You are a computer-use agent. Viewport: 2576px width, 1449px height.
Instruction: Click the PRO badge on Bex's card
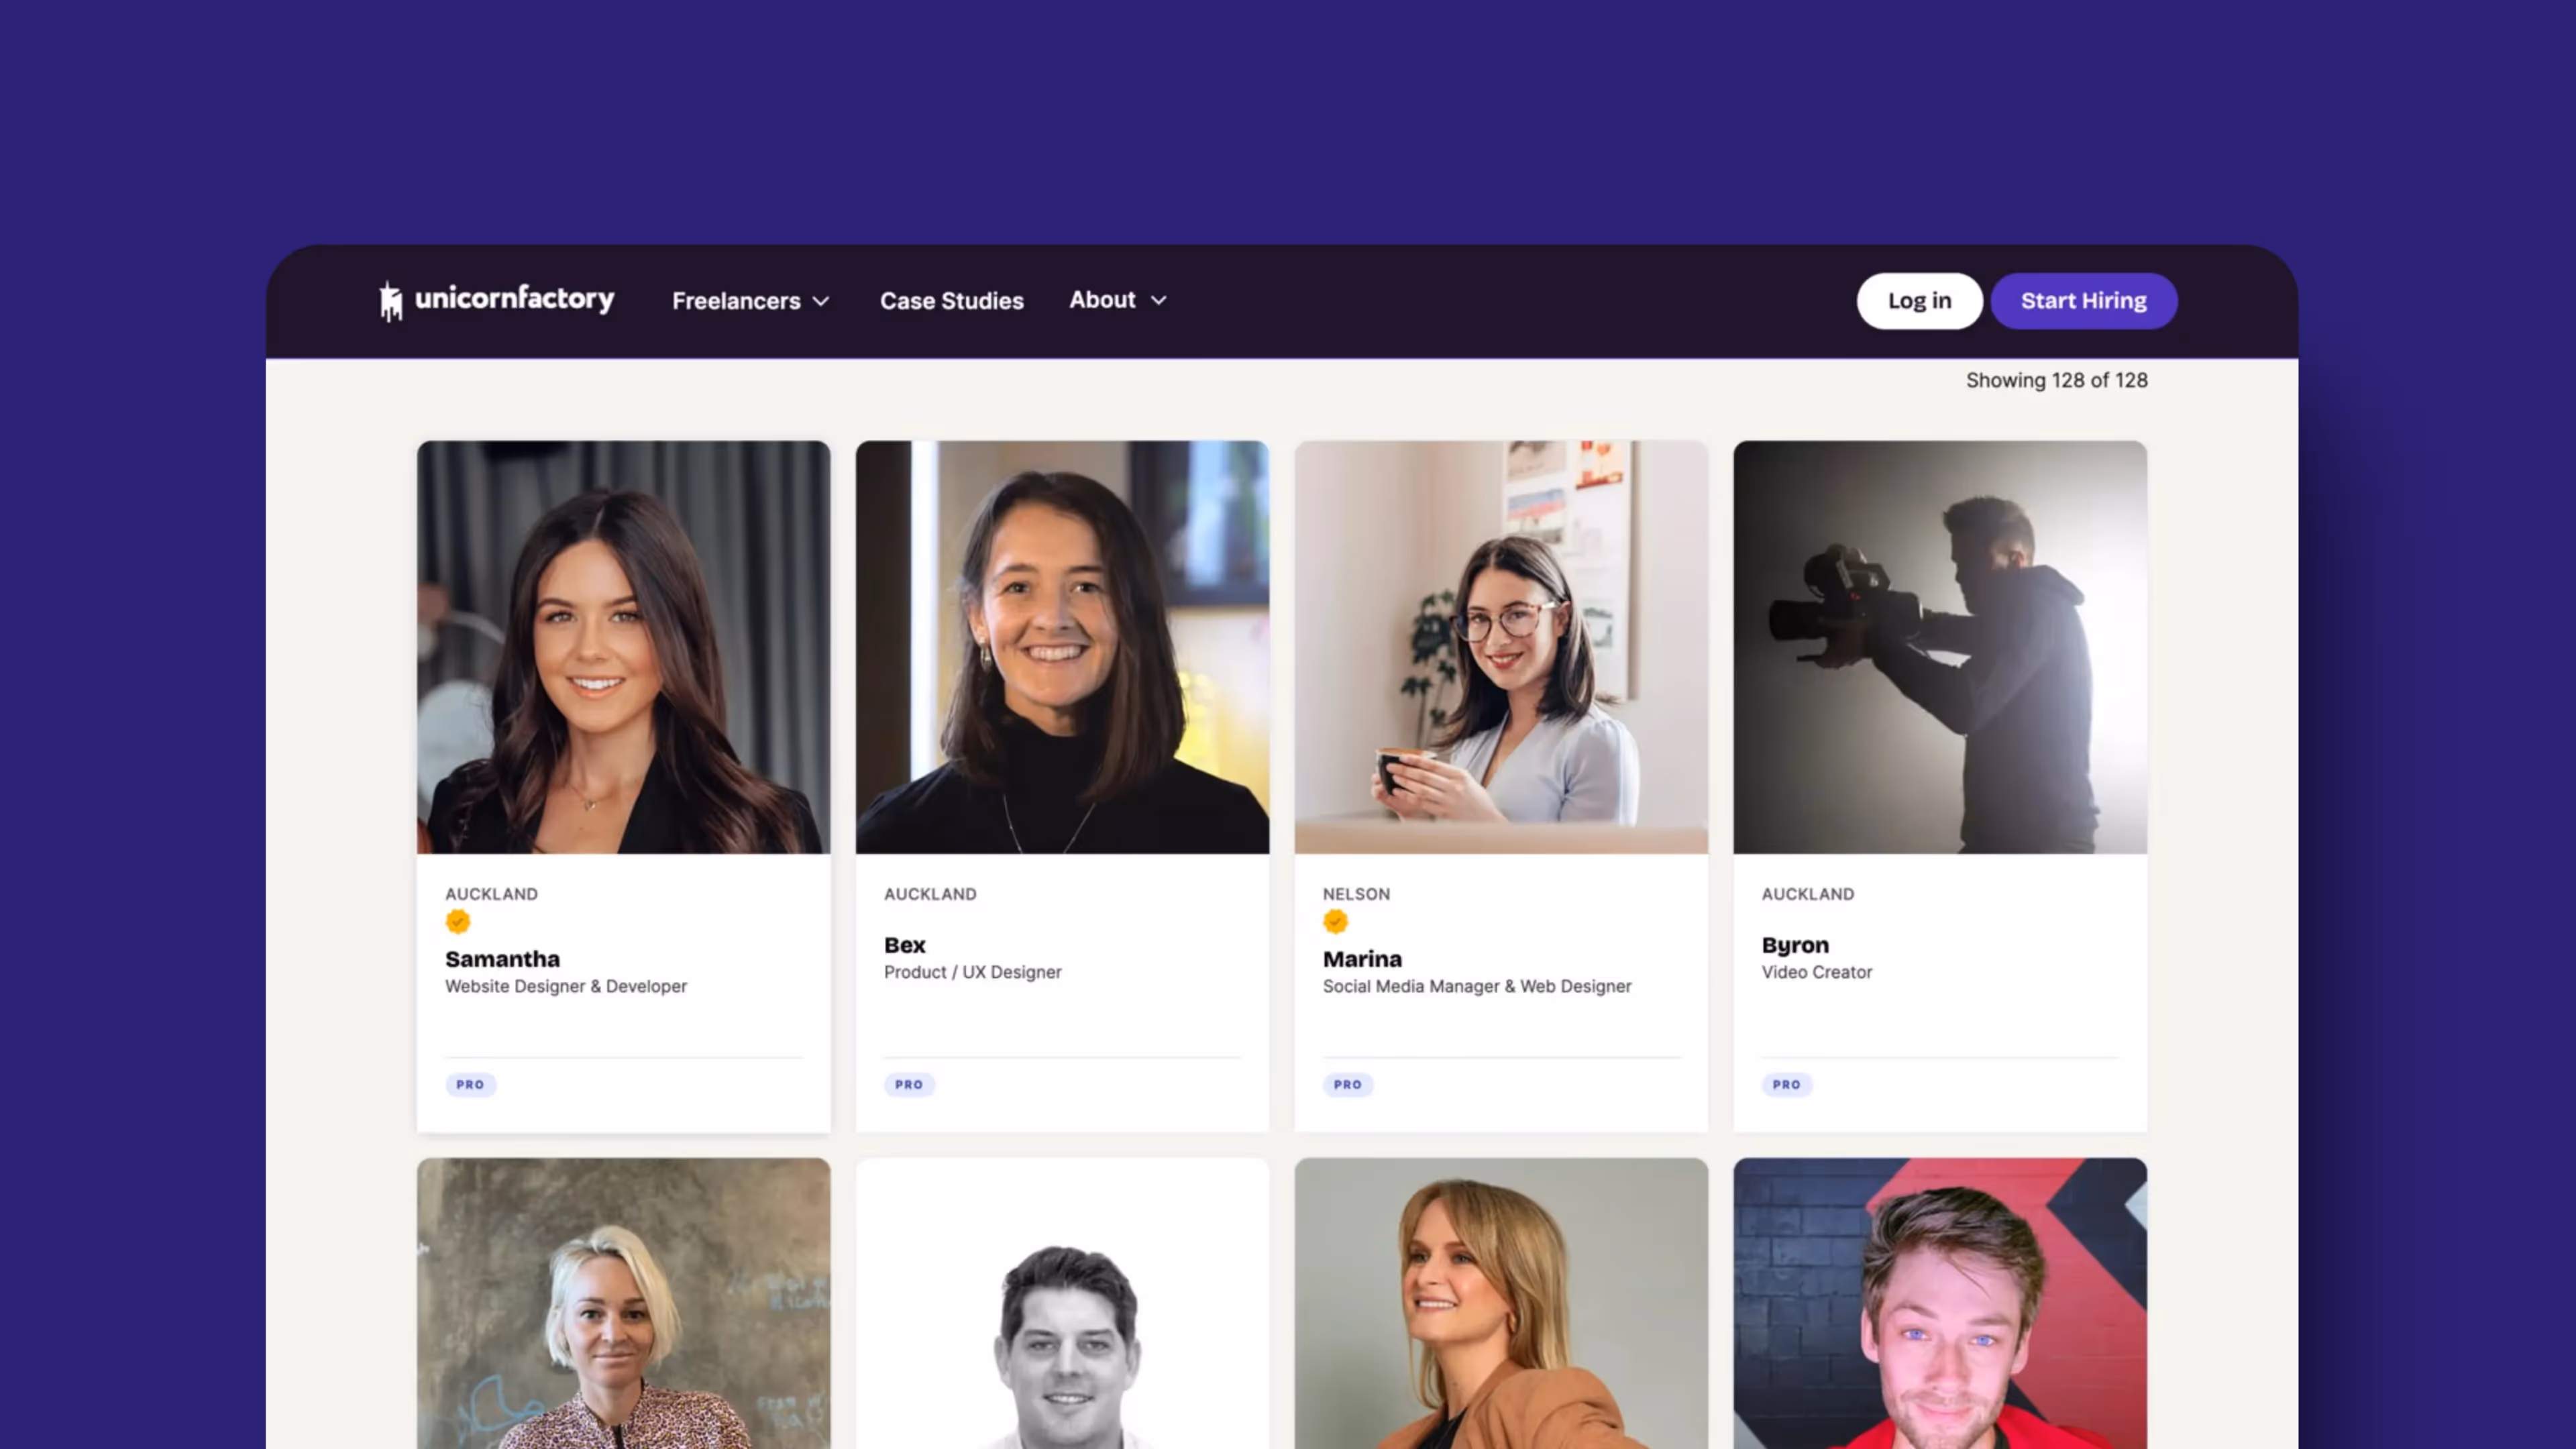click(909, 1084)
